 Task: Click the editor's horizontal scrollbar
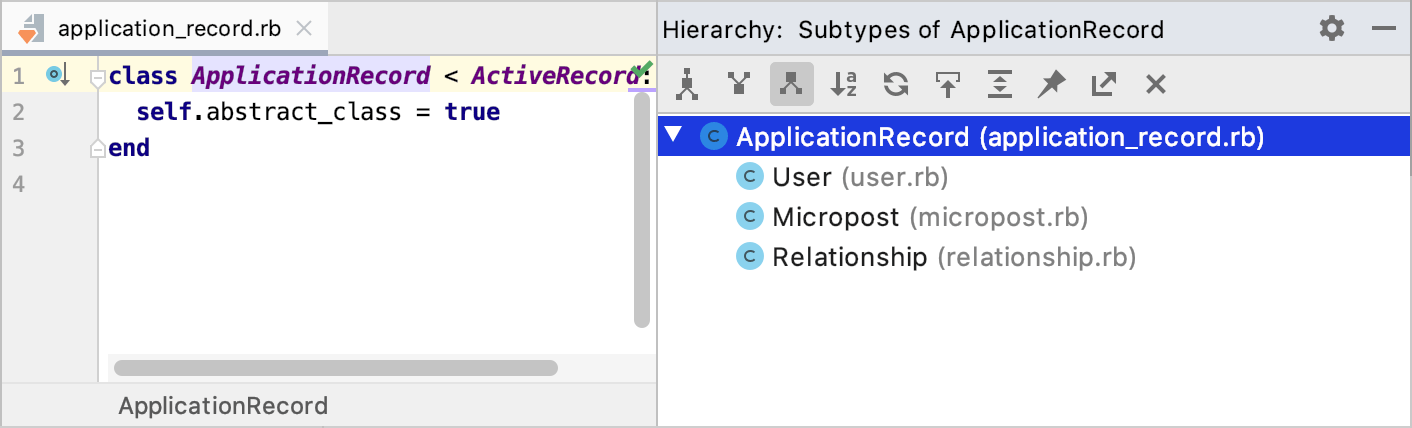(x=335, y=367)
